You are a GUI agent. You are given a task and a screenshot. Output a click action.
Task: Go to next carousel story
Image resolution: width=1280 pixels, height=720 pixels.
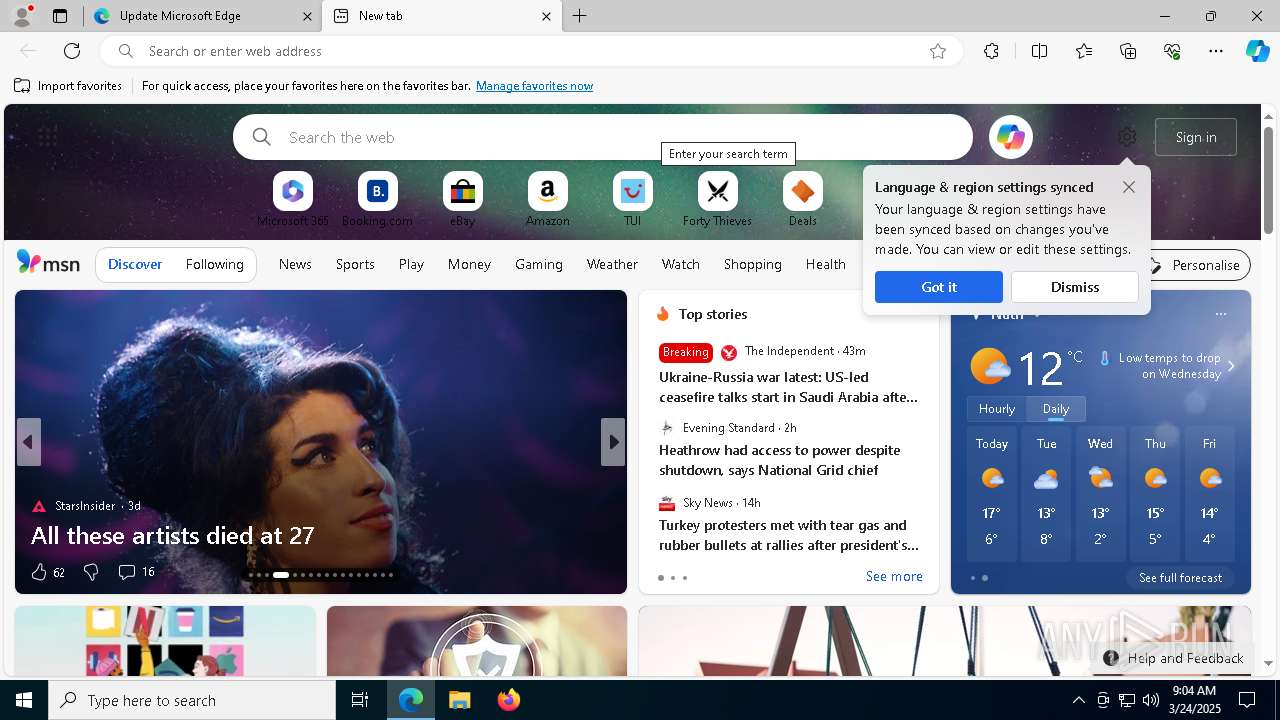613,442
